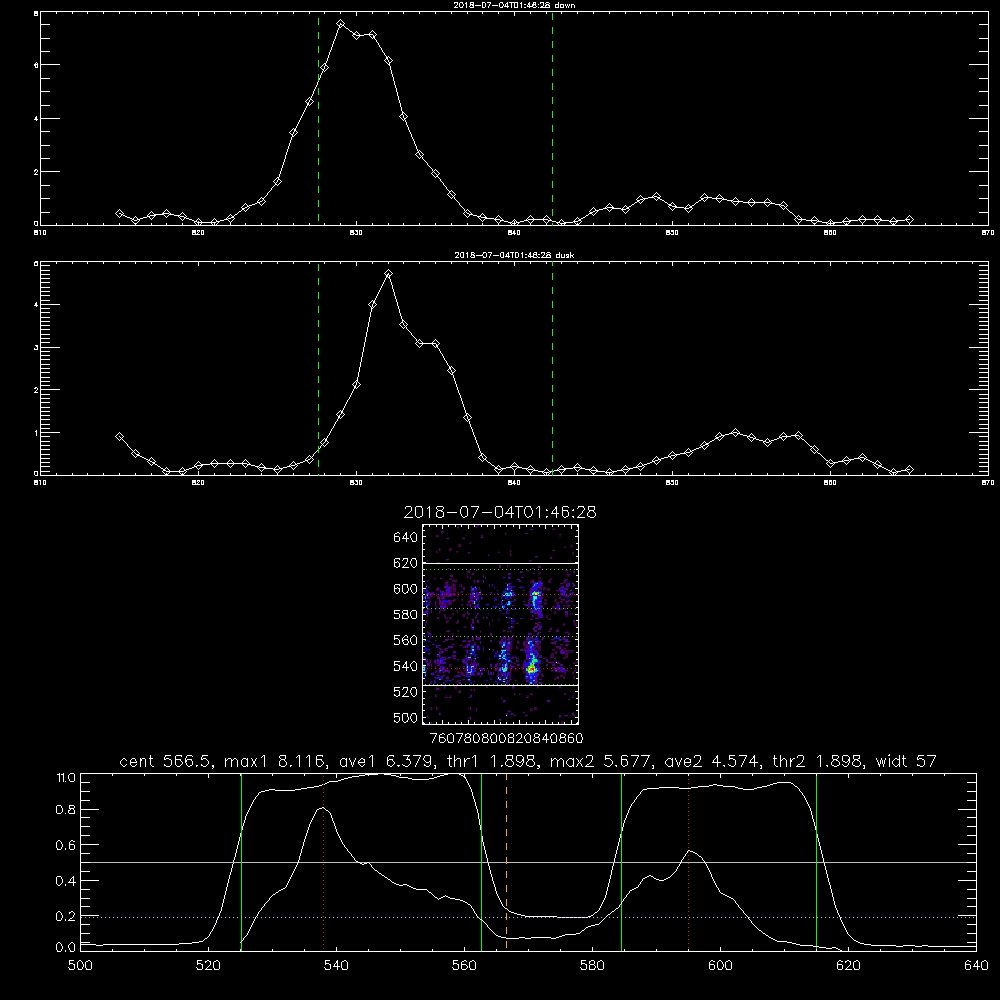Click the 640 label on the heatmap y-axis

(x=406, y=538)
